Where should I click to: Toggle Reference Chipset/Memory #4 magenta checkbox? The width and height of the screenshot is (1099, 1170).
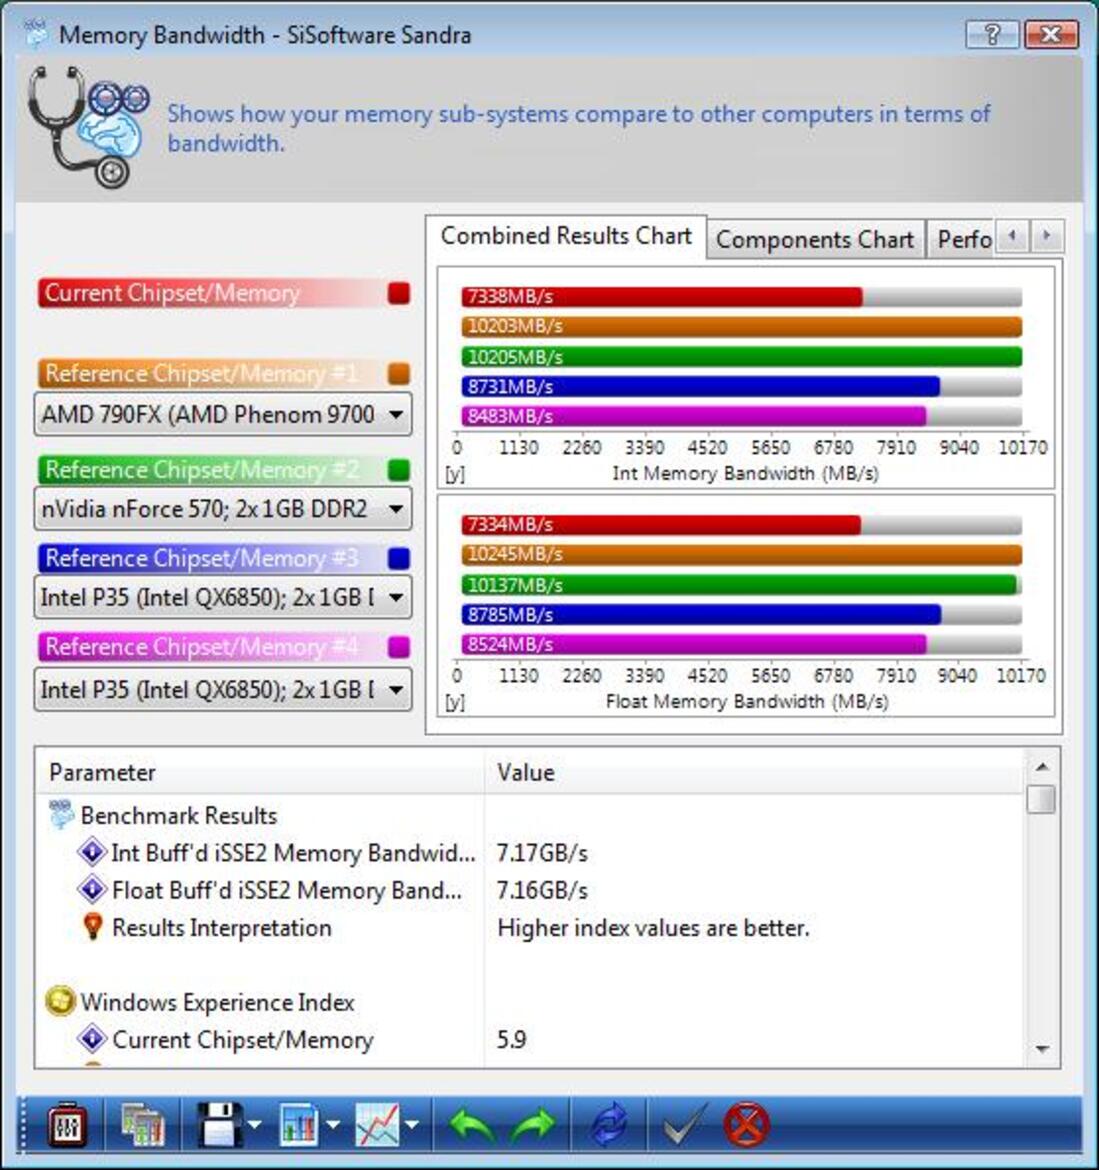[399, 647]
